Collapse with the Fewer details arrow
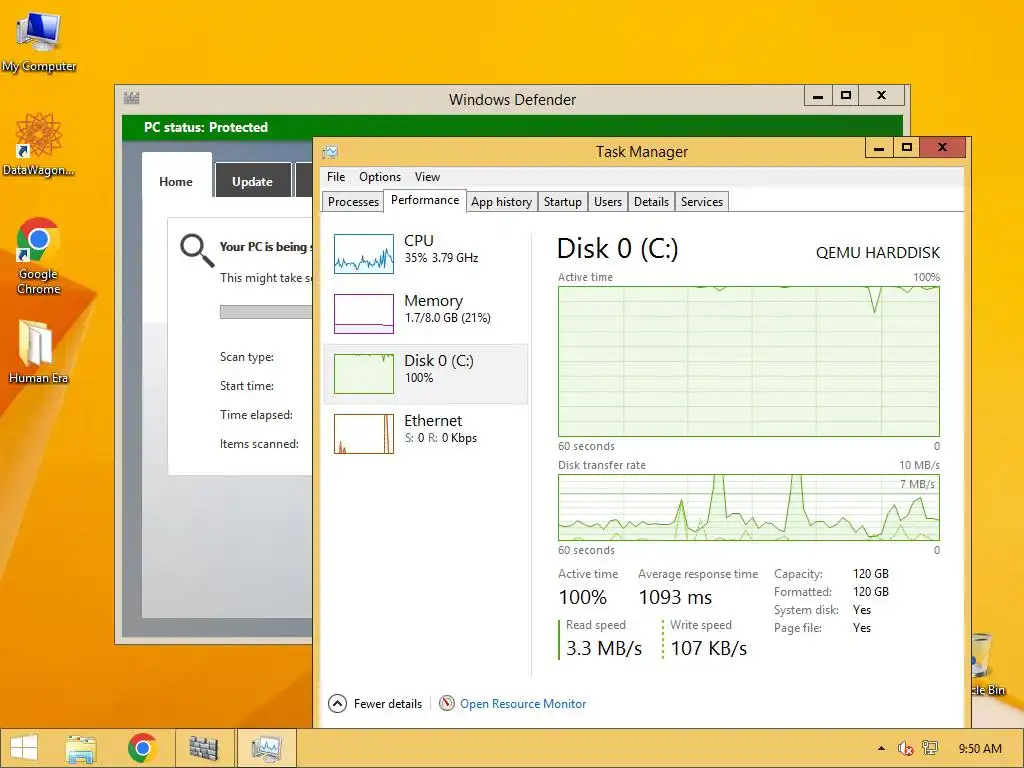 coord(337,704)
